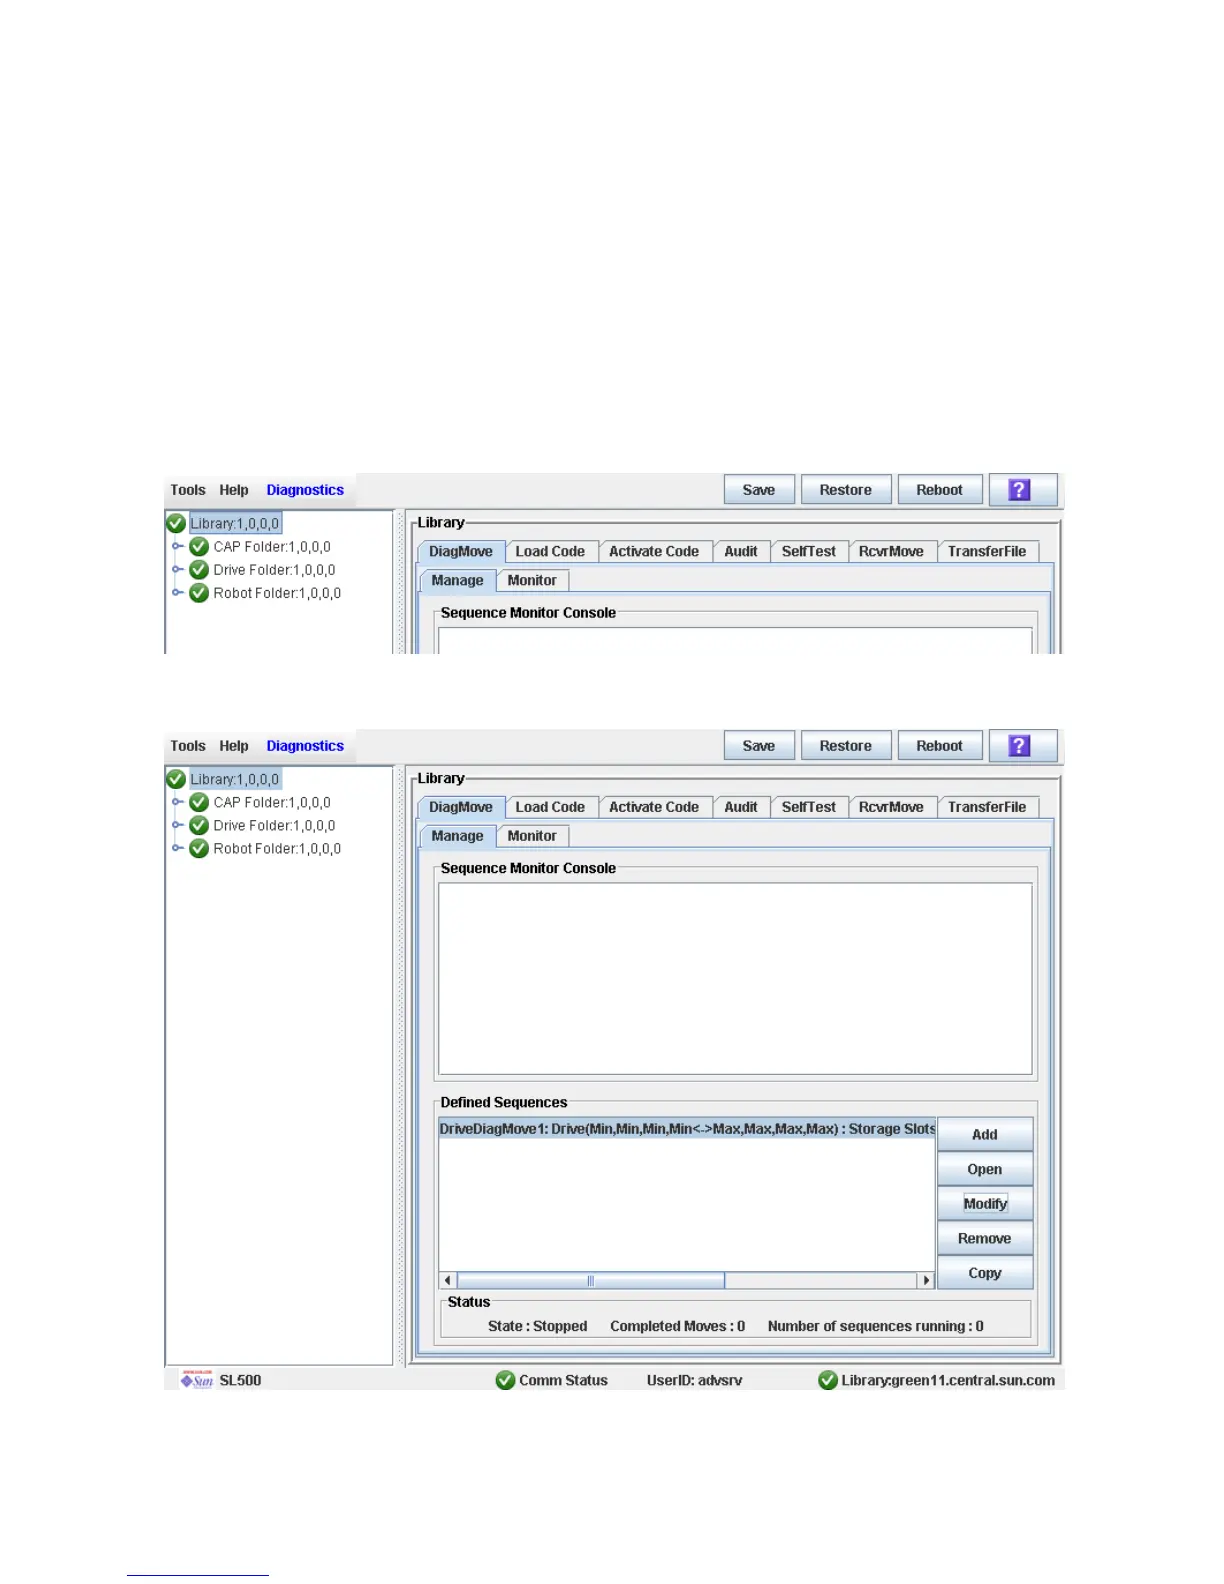The width and height of the screenshot is (1224, 1584).
Task: Select the Monitor sub-tab in upper screenshot
Action: 532,580
